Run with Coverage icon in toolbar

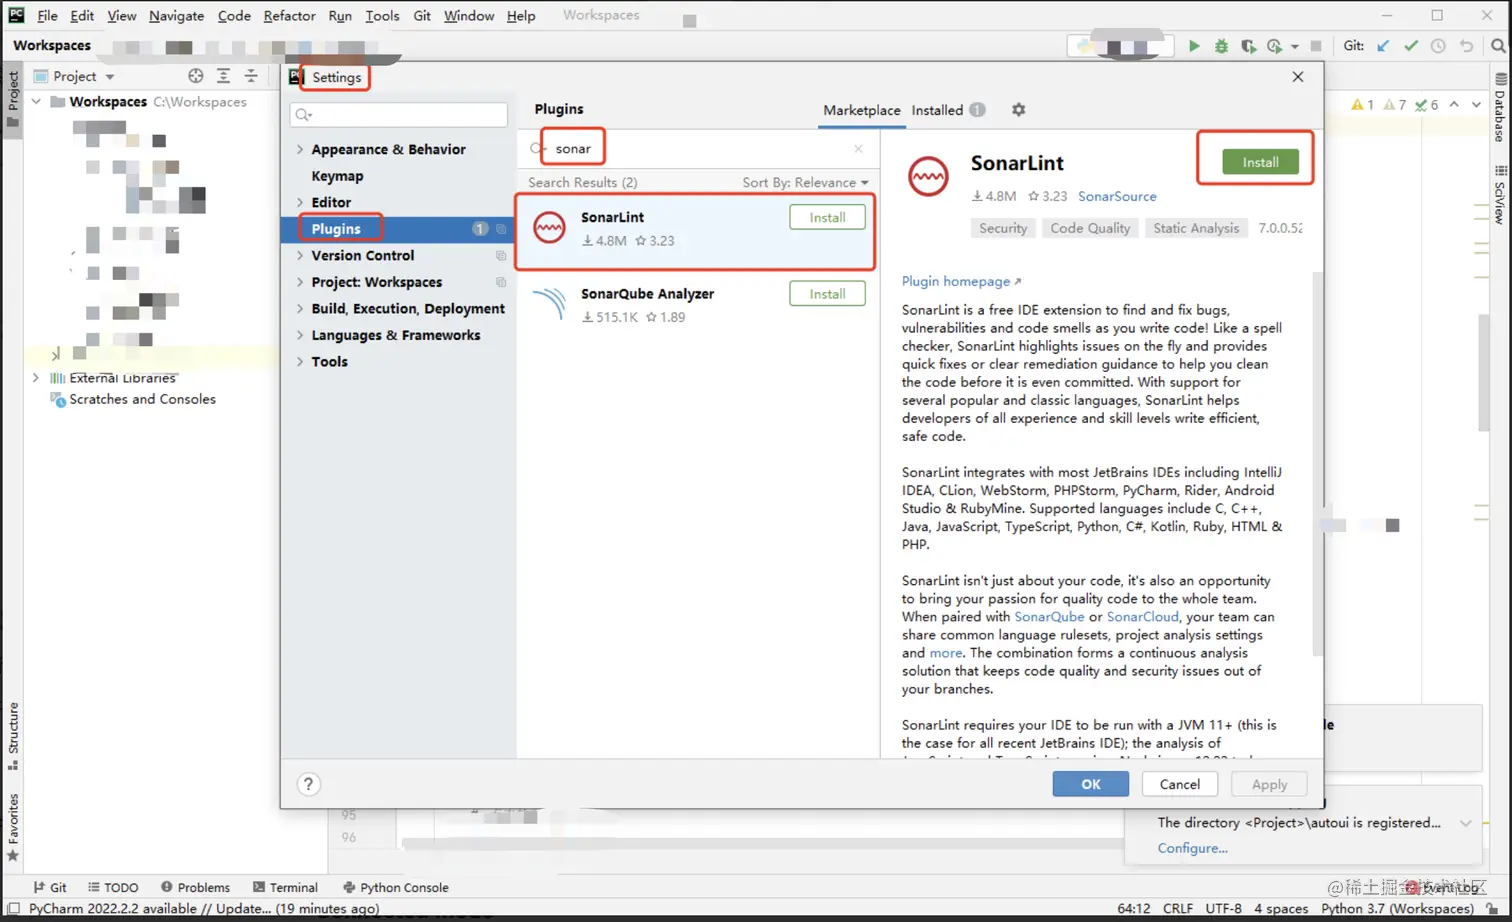(x=1248, y=46)
